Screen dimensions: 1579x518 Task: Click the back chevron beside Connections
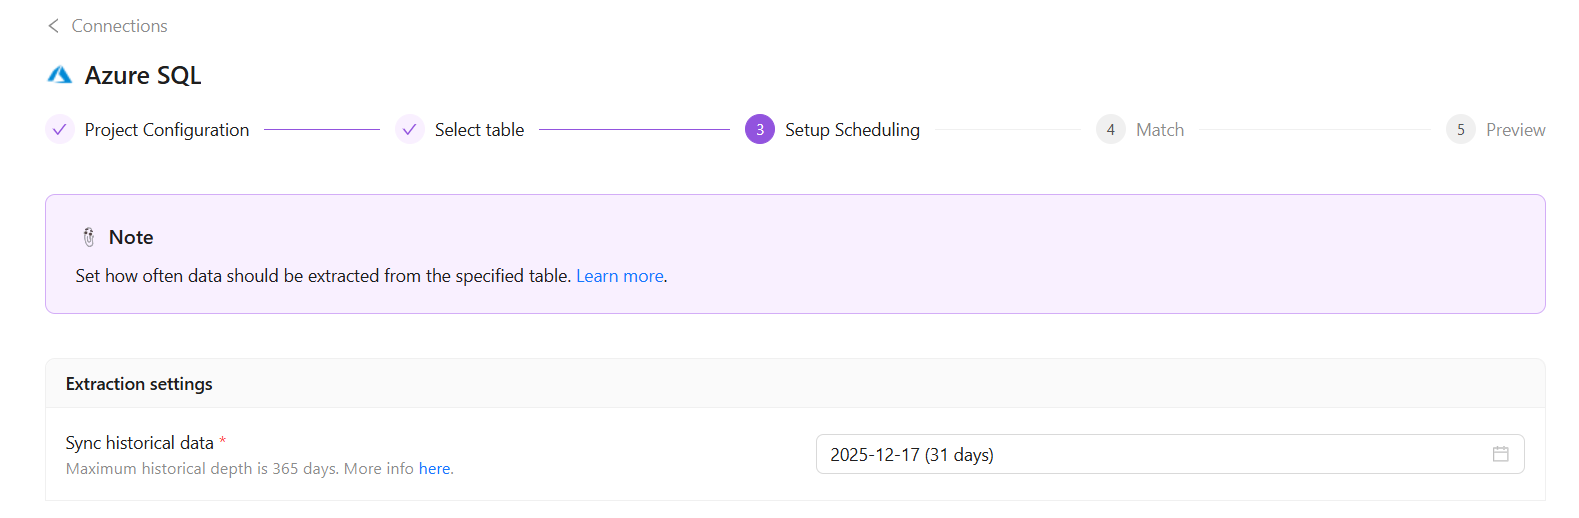pos(53,26)
